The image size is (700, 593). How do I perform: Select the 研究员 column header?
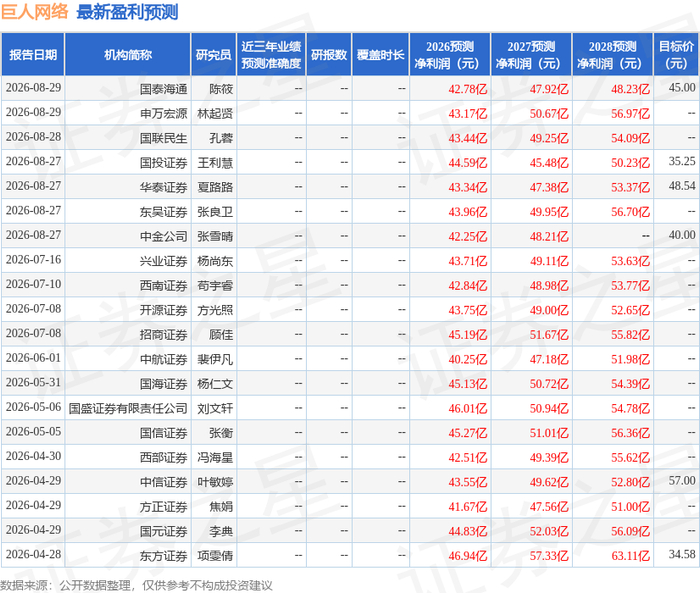[213, 55]
